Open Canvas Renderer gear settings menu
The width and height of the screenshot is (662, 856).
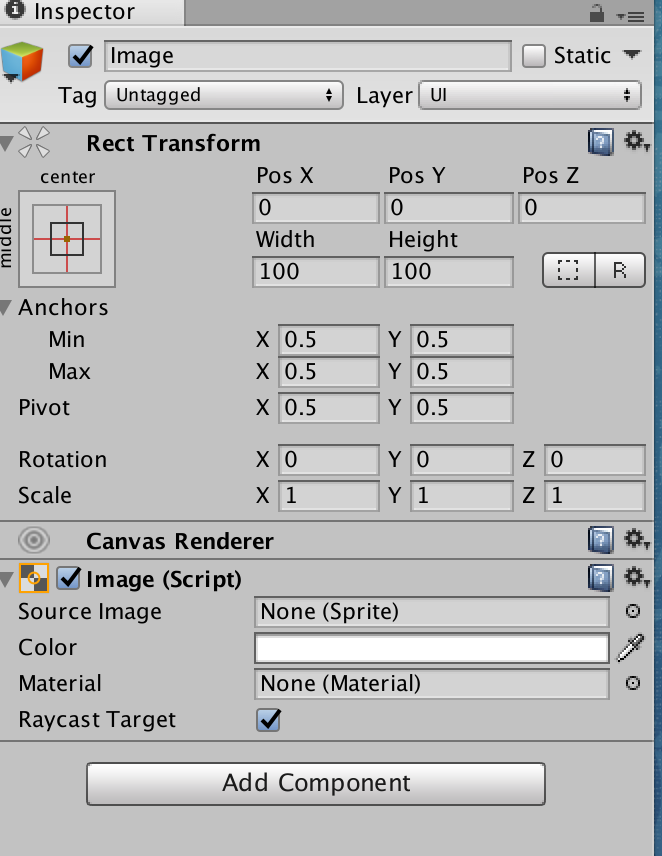pos(636,539)
